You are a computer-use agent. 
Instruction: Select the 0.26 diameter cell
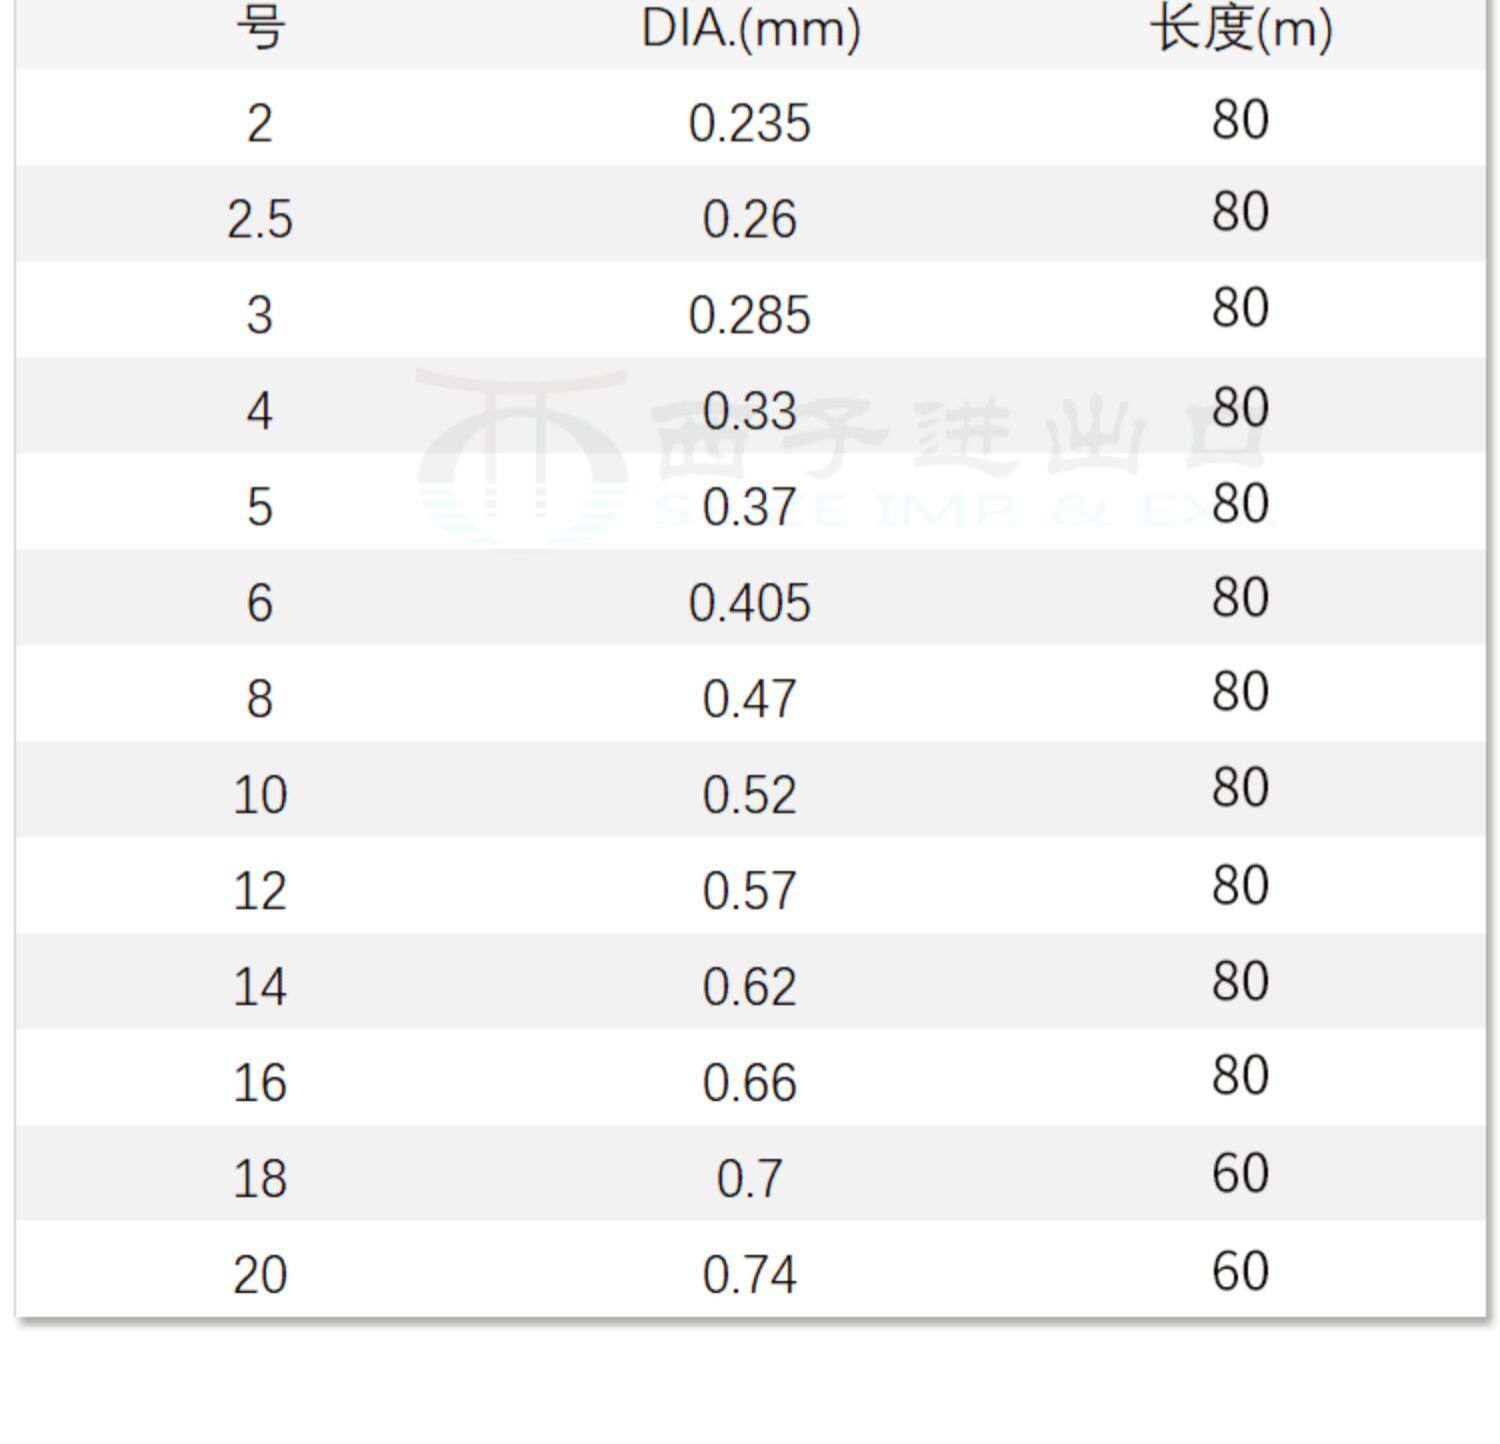coord(750,219)
